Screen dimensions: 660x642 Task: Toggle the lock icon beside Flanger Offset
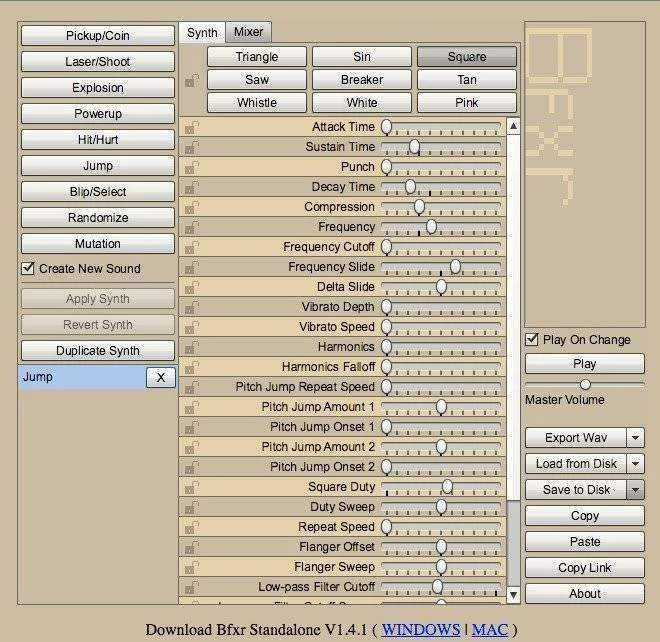(192, 547)
